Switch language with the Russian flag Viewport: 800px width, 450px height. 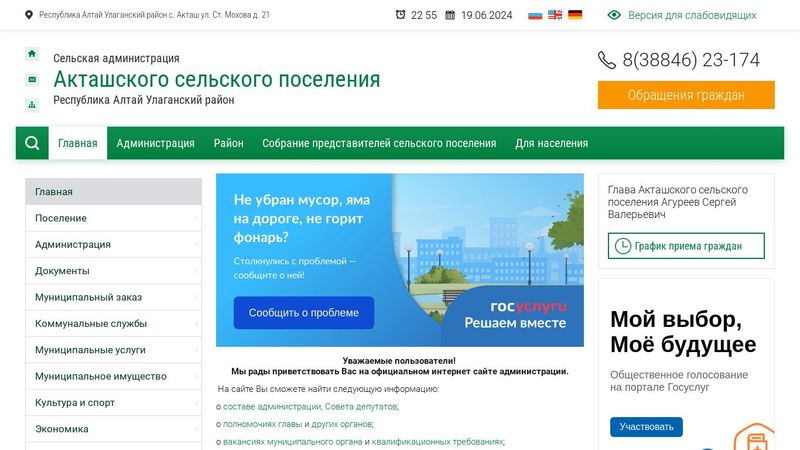(535, 15)
